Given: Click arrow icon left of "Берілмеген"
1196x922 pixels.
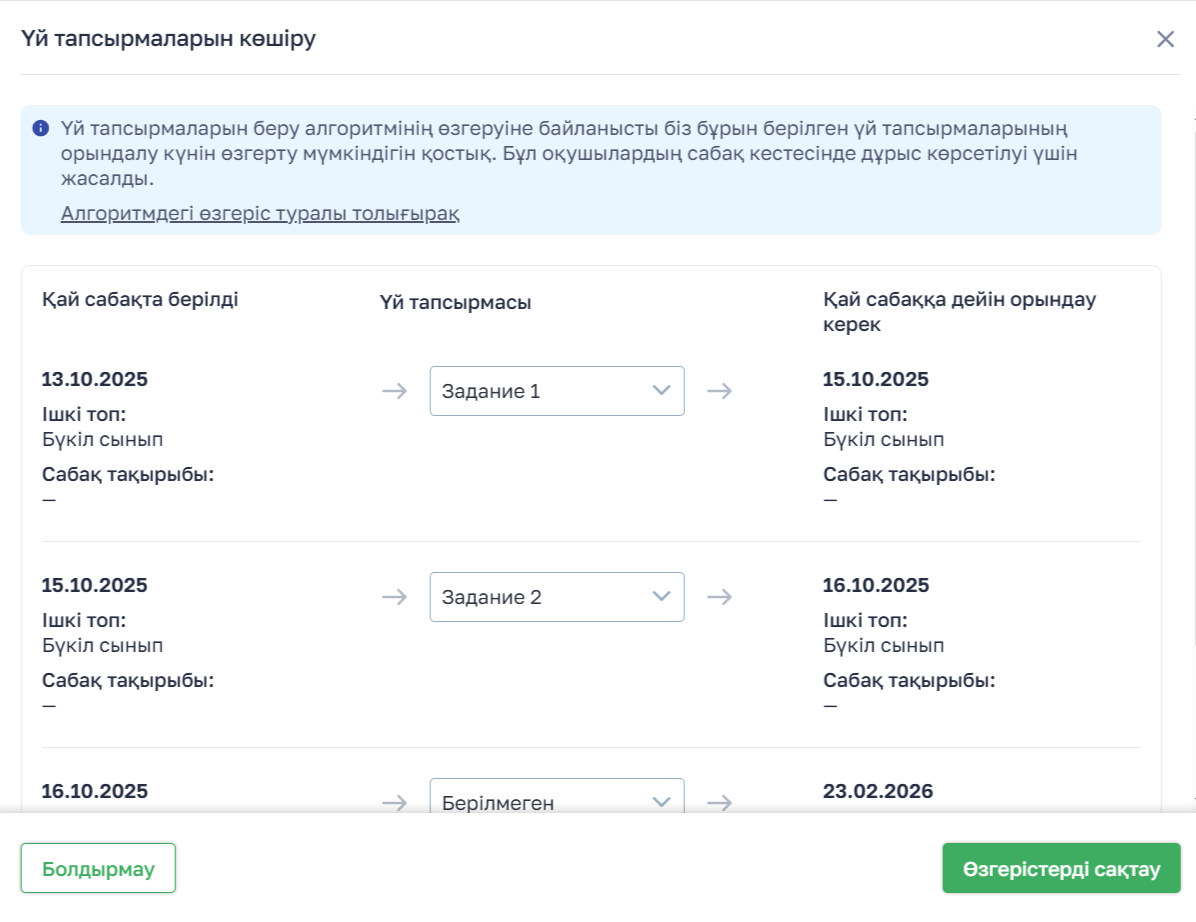Looking at the screenshot, I should [x=395, y=802].
